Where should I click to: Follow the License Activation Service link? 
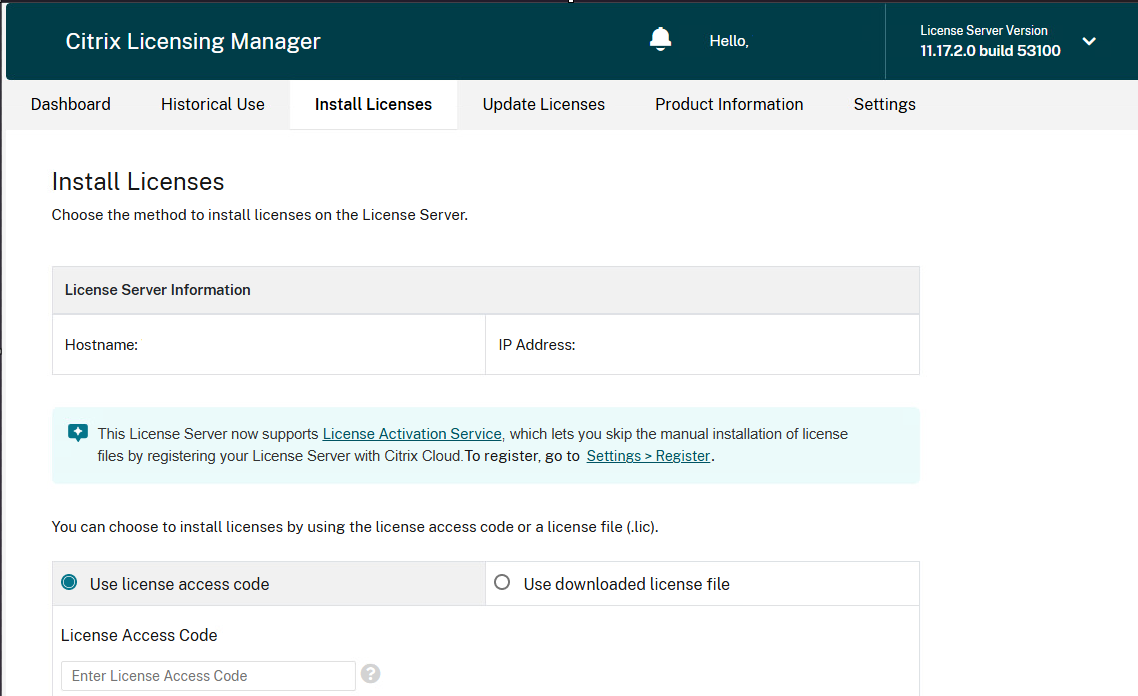[x=412, y=434]
